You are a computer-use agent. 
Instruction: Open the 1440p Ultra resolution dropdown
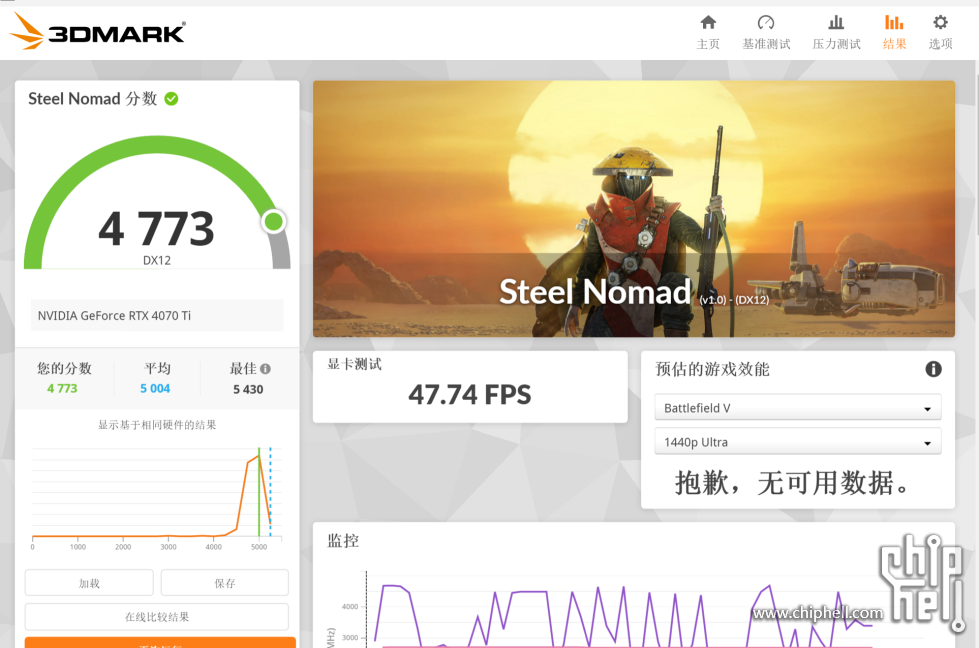point(797,442)
